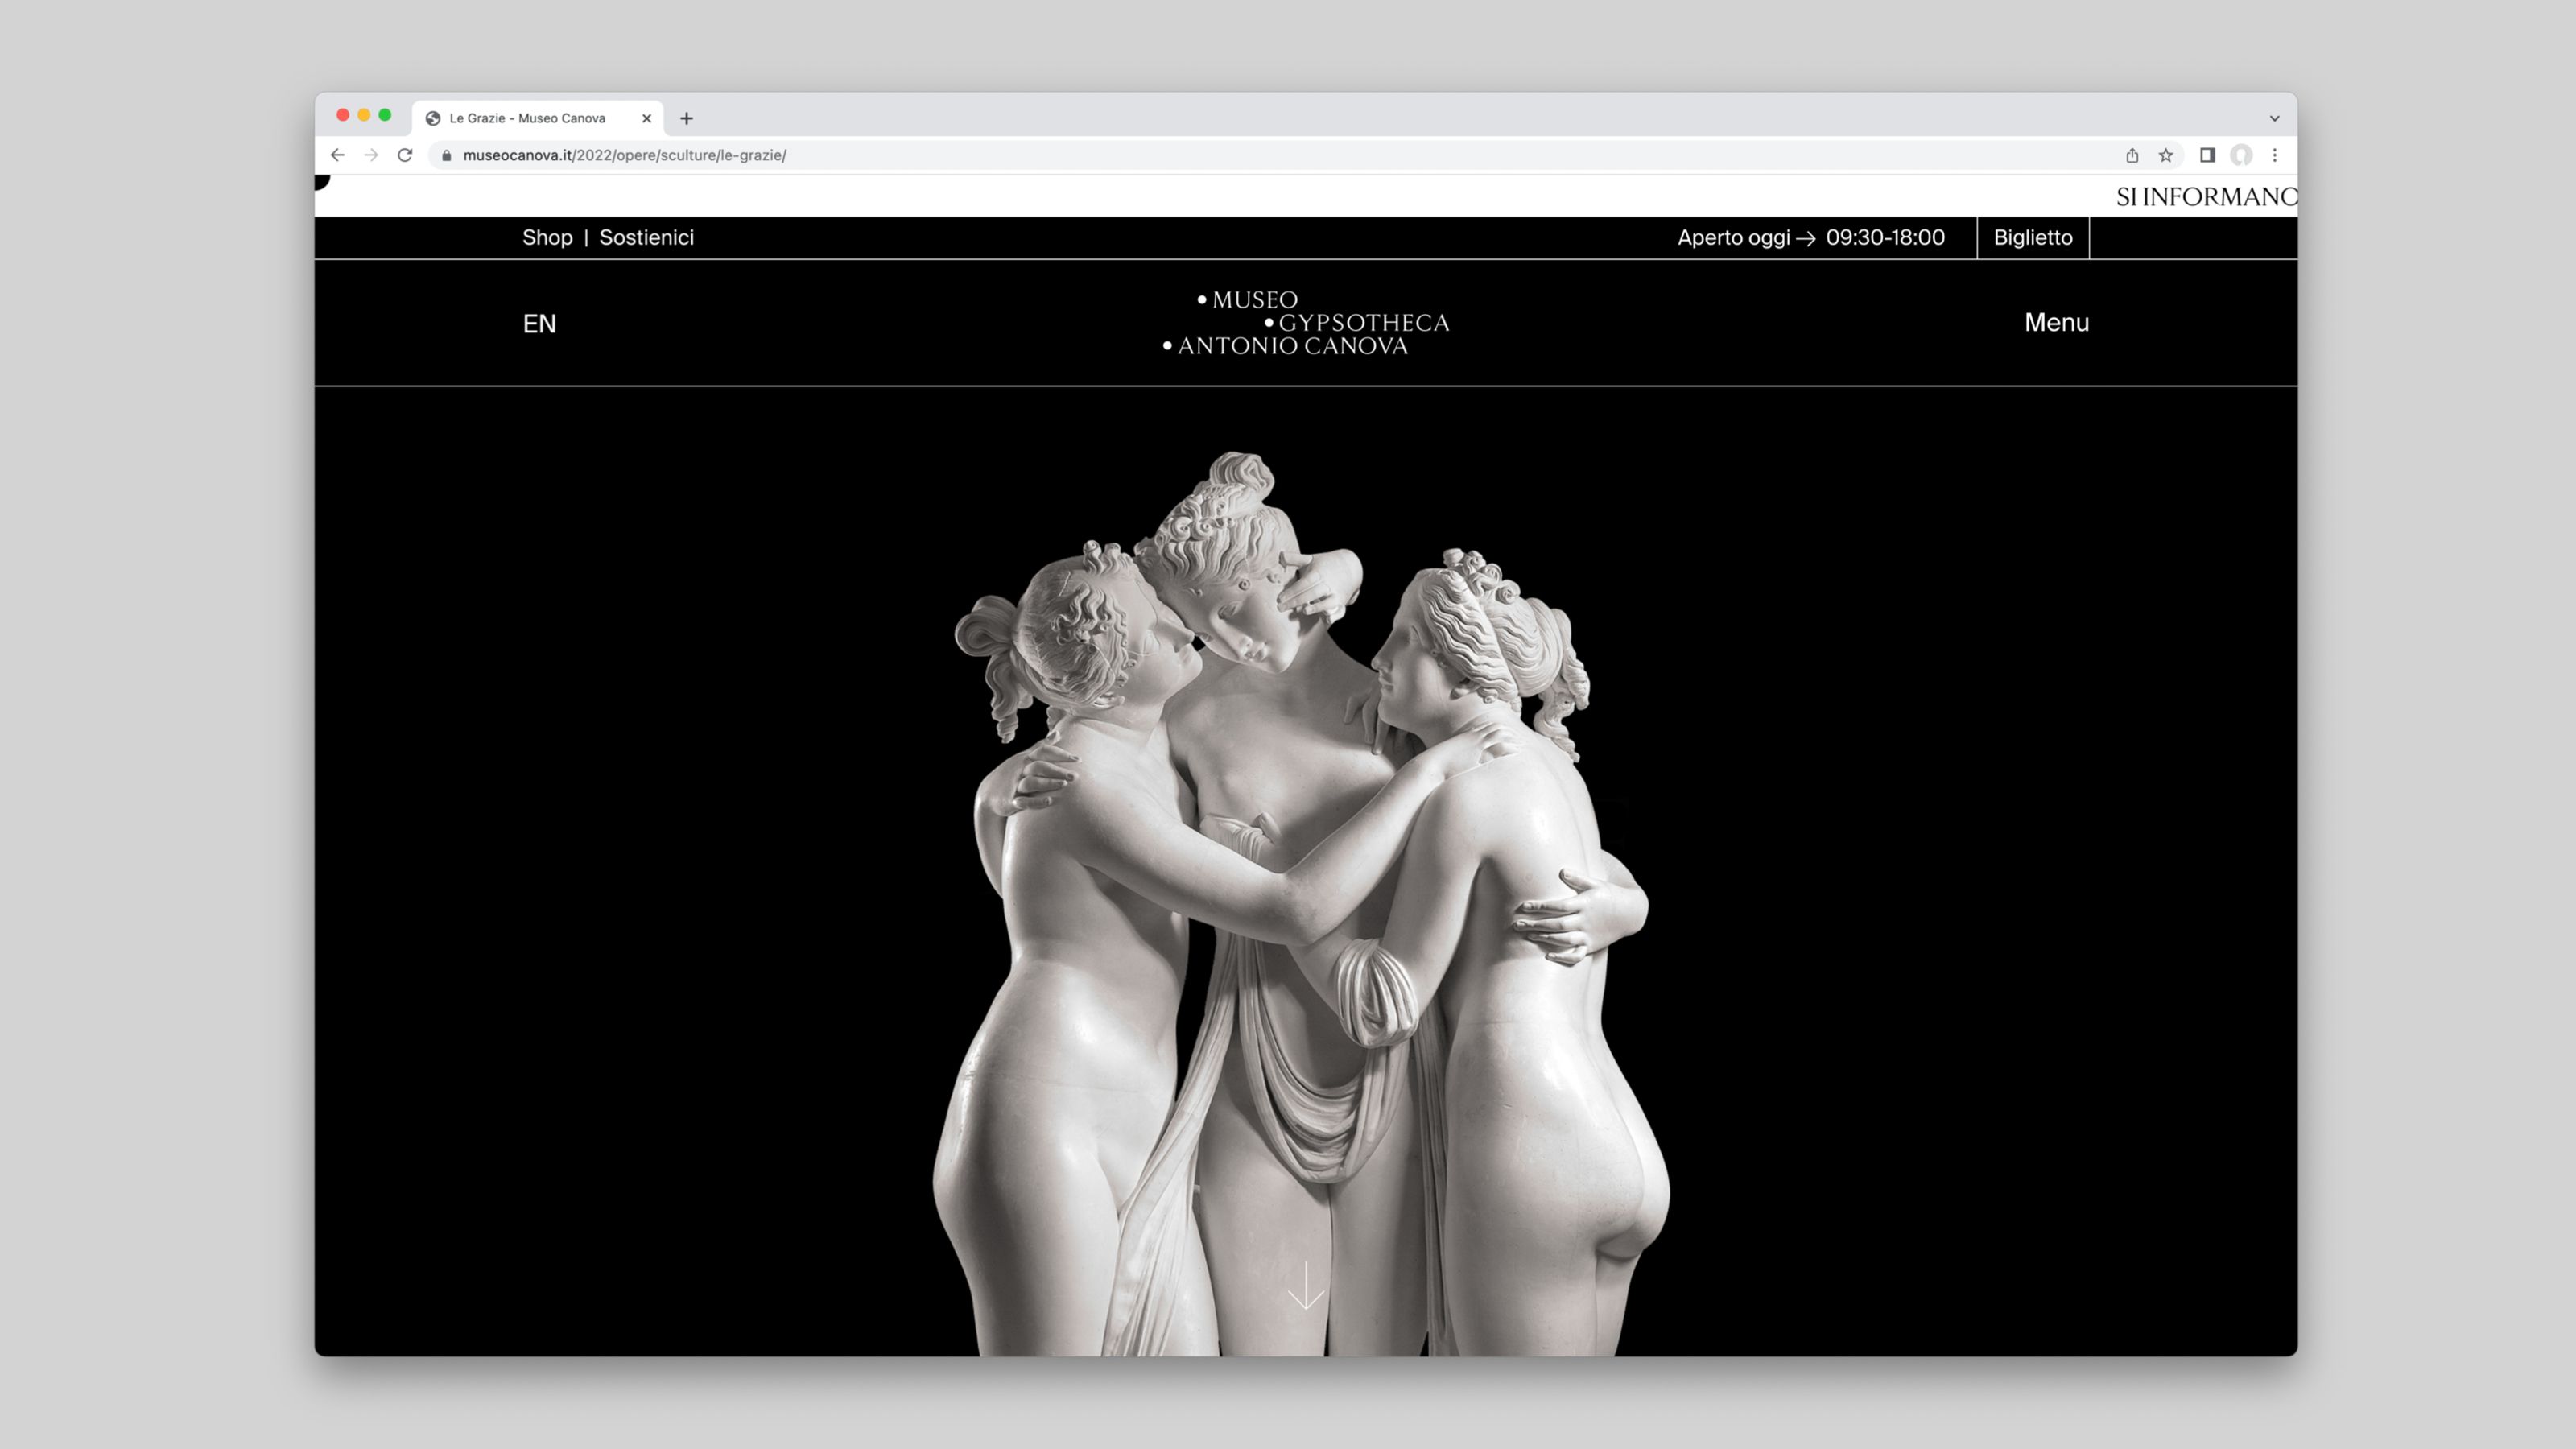The width and height of the screenshot is (2576, 1449).
Task: Open the Chrome three-dot menu
Action: 2275,155
